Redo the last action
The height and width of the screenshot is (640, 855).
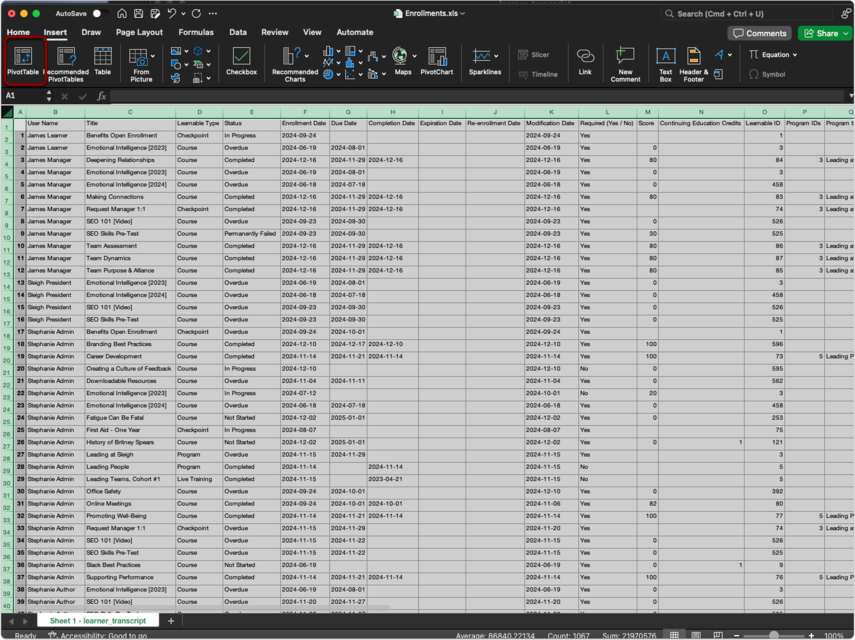tap(196, 14)
